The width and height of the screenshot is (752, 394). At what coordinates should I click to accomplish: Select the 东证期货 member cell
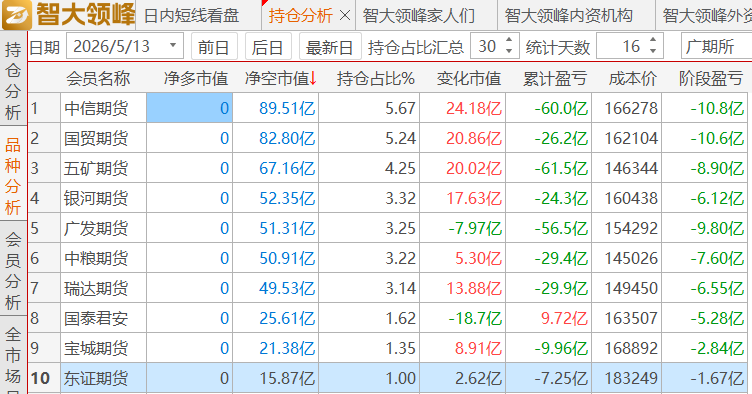[103, 378]
